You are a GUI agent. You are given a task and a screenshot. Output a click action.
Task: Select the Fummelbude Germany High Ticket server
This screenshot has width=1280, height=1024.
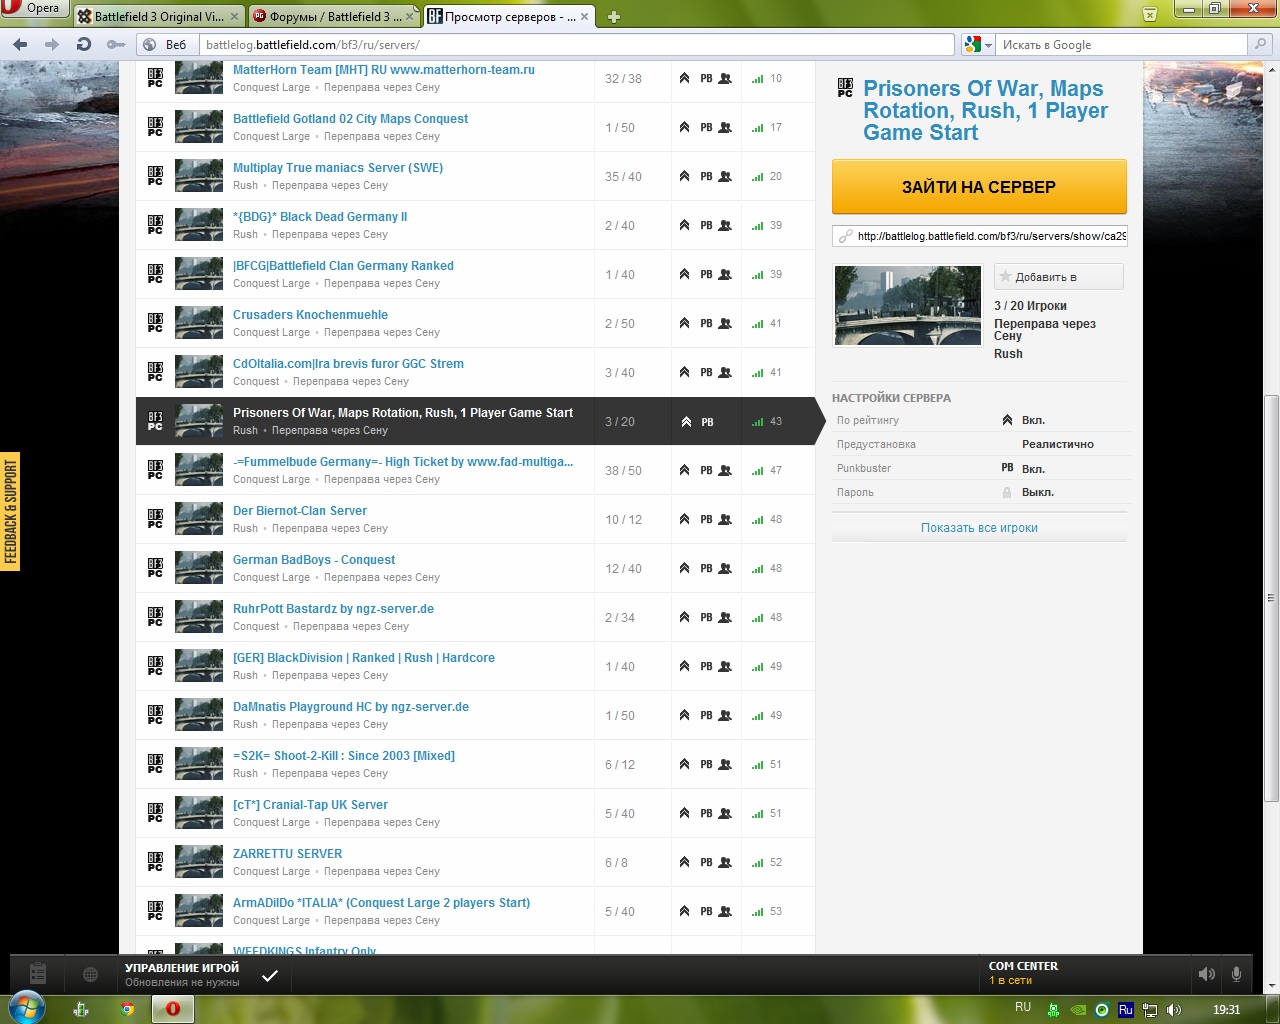coord(403,462)
